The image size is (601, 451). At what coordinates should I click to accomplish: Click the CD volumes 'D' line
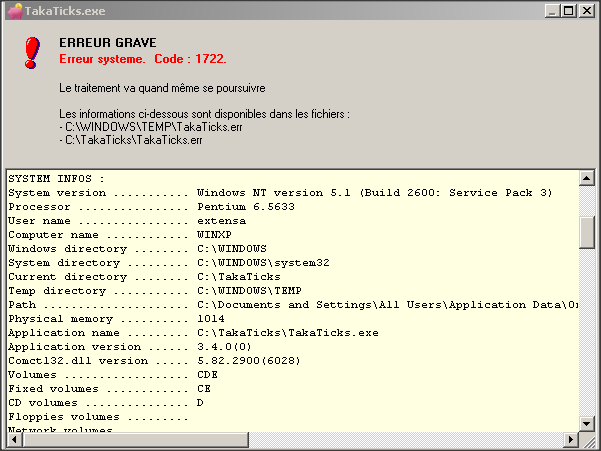tap(106, 403)
